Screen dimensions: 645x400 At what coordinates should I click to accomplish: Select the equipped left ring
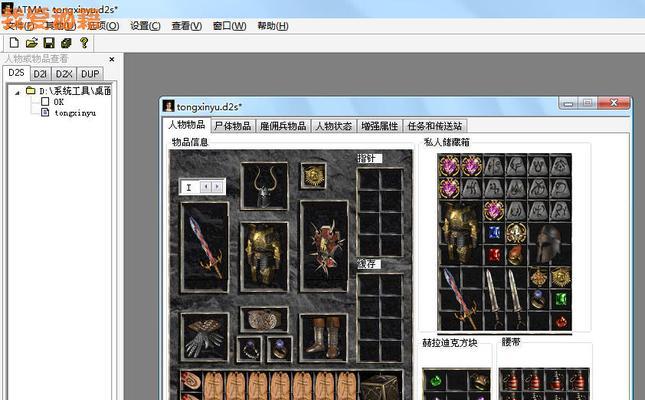click(x=249, y=349)
